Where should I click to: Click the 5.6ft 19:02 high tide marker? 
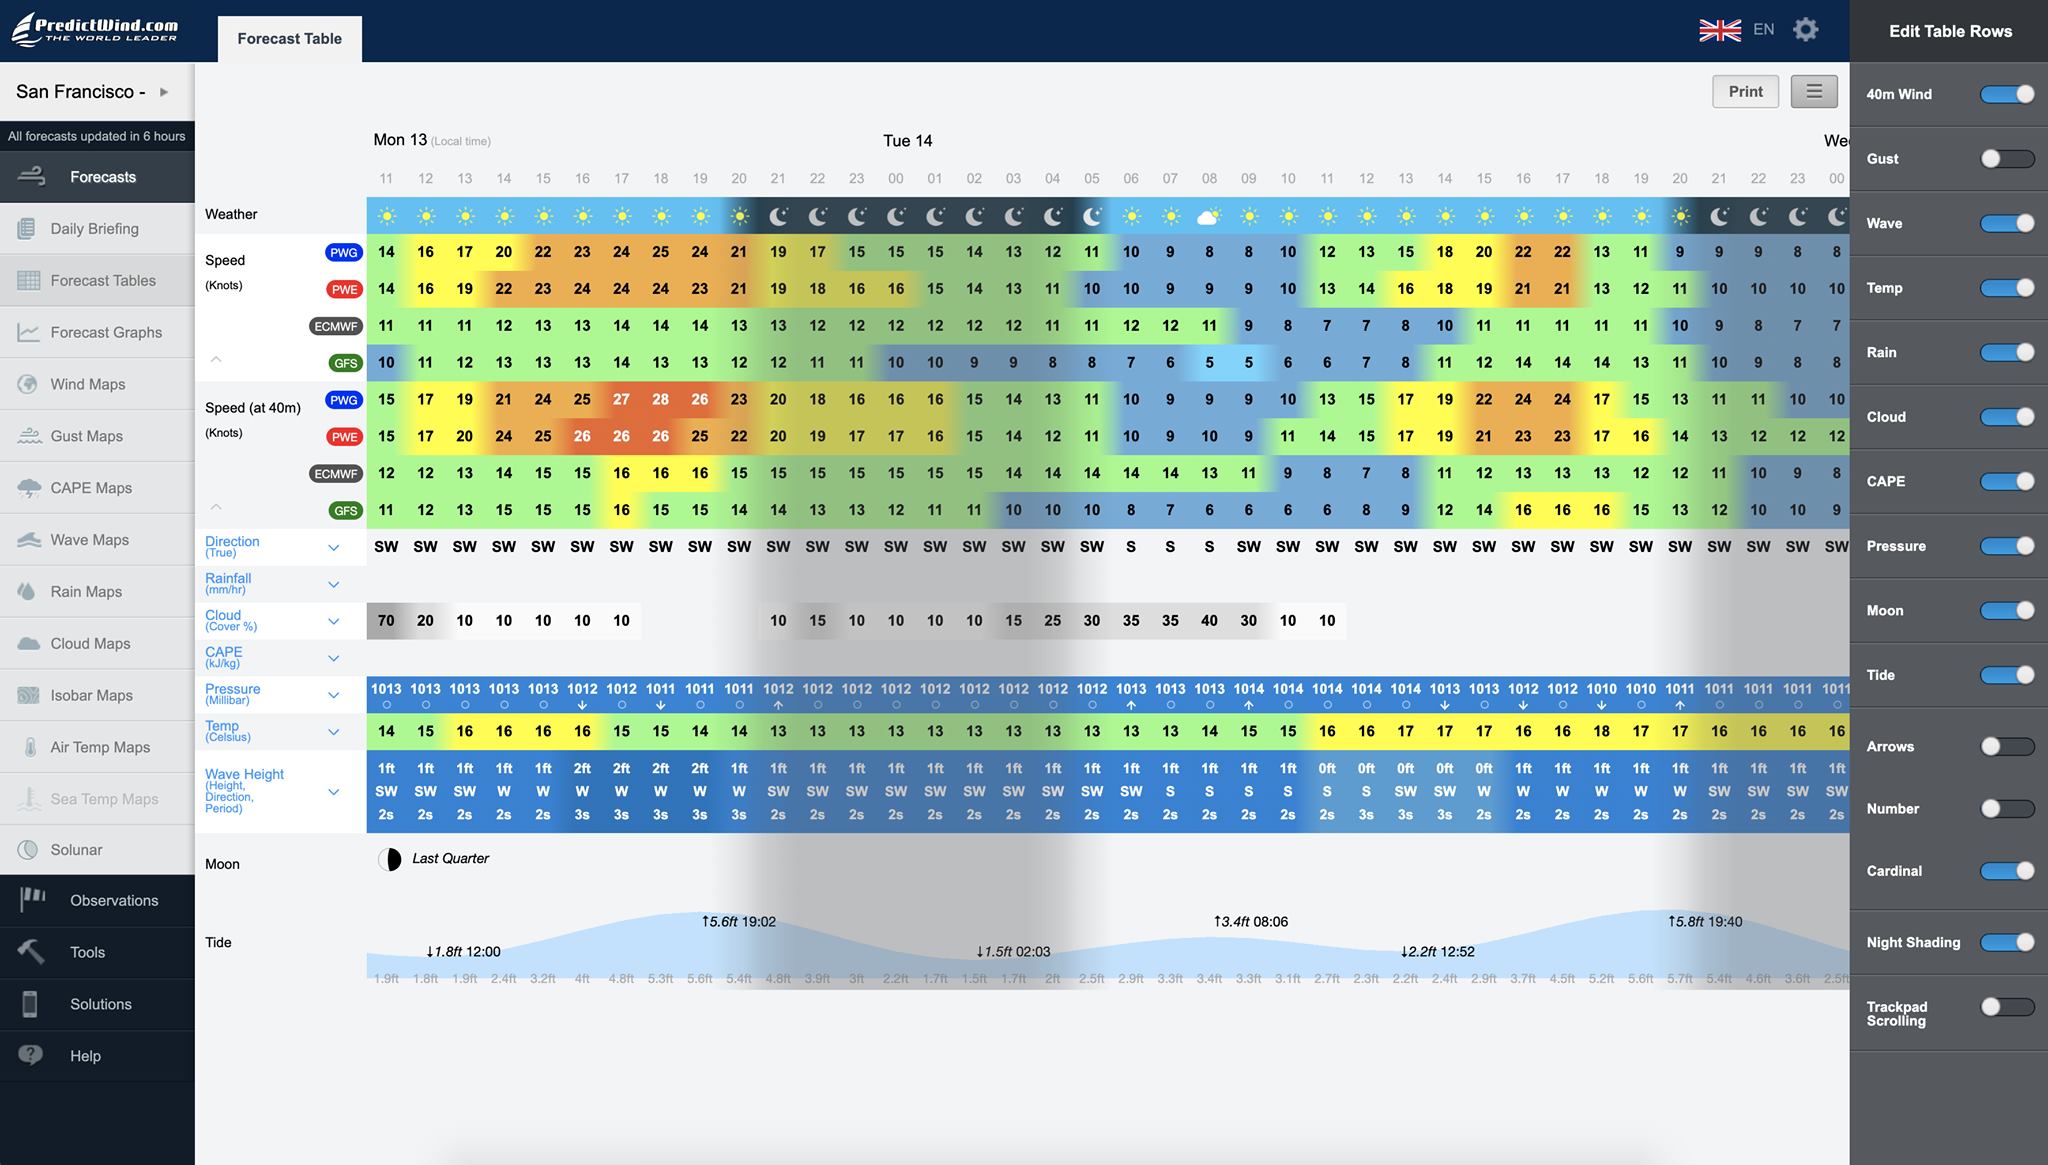pyautogui.click(x=739, y=922)
